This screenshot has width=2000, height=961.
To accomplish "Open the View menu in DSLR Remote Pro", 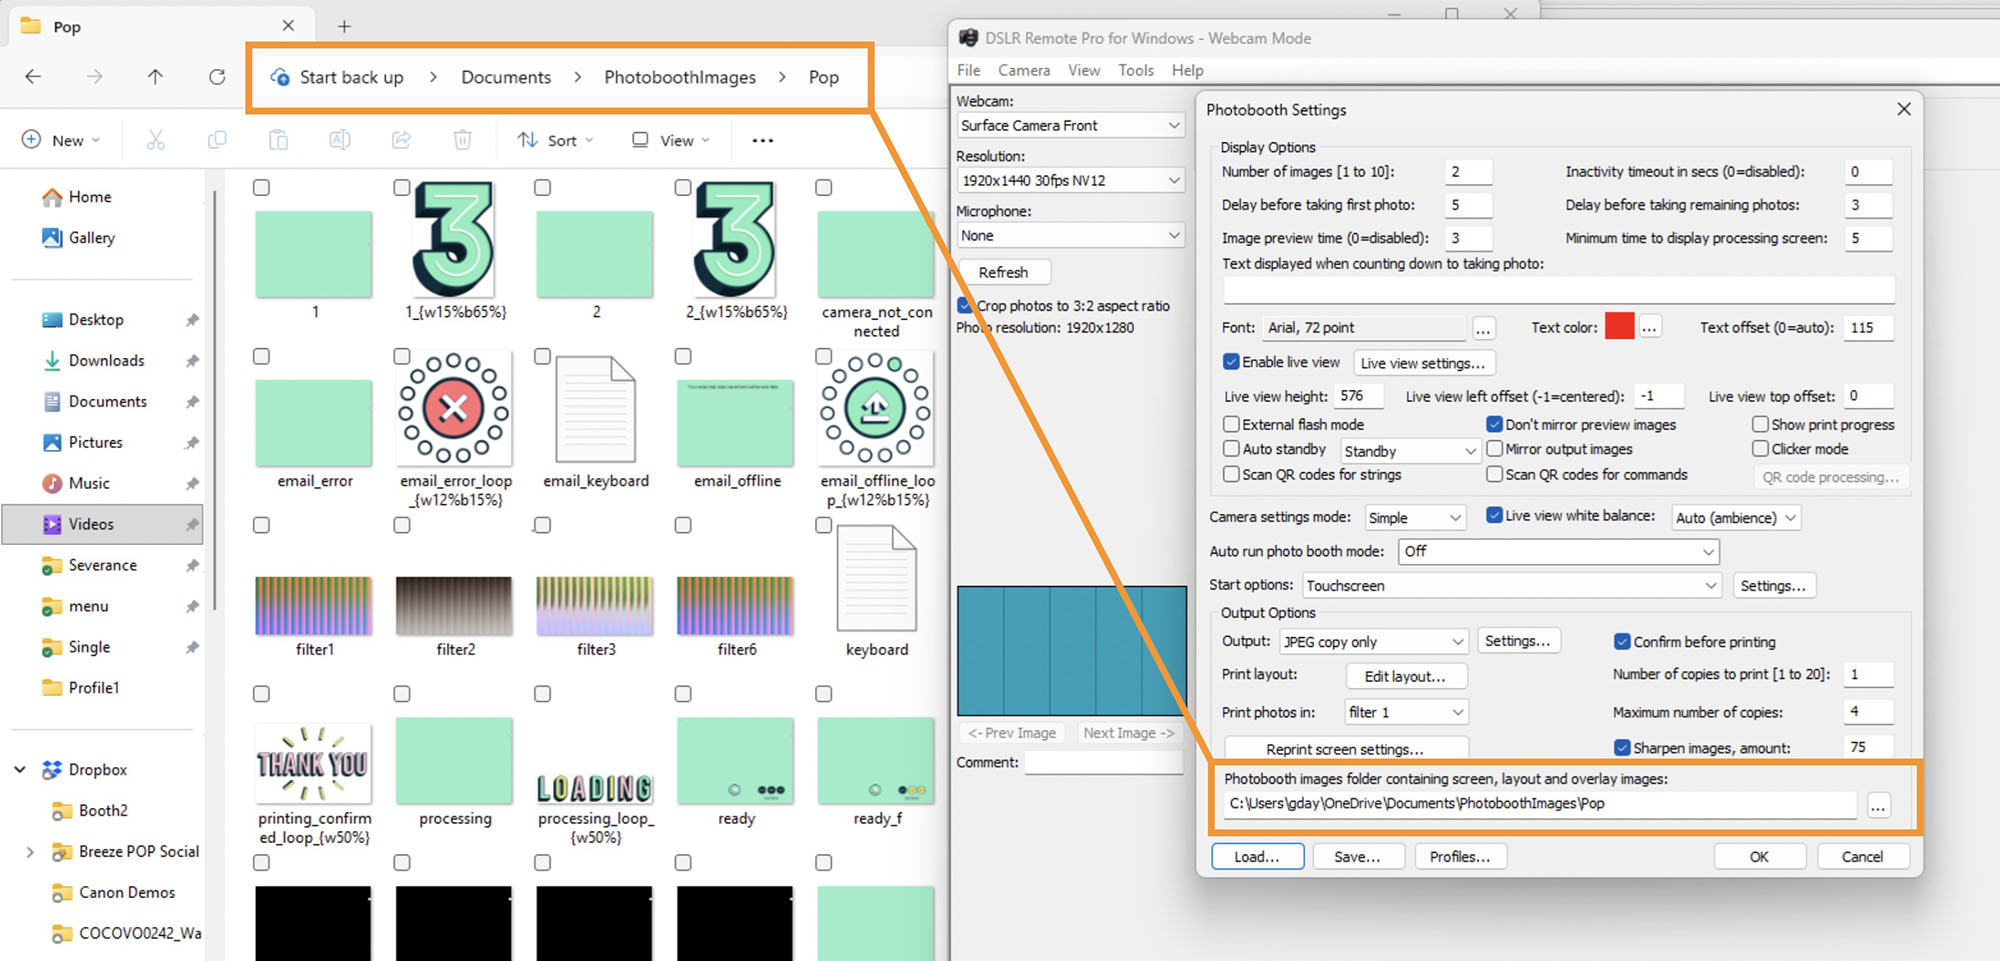I will tap(1084, 70).
